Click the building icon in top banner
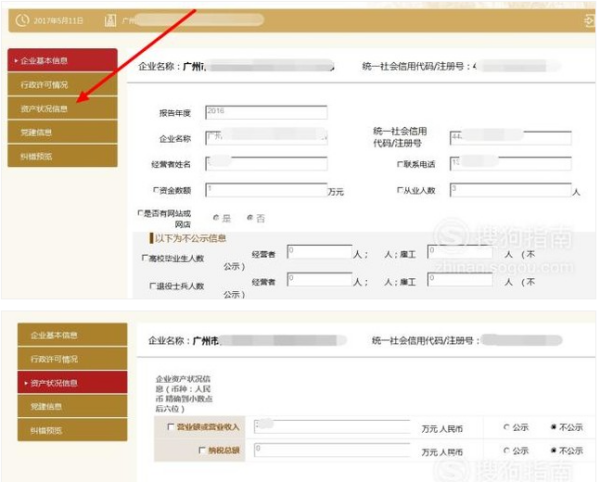Image resolution: width=600 pixels, height=482 pixels. click(x=110, y=20)
